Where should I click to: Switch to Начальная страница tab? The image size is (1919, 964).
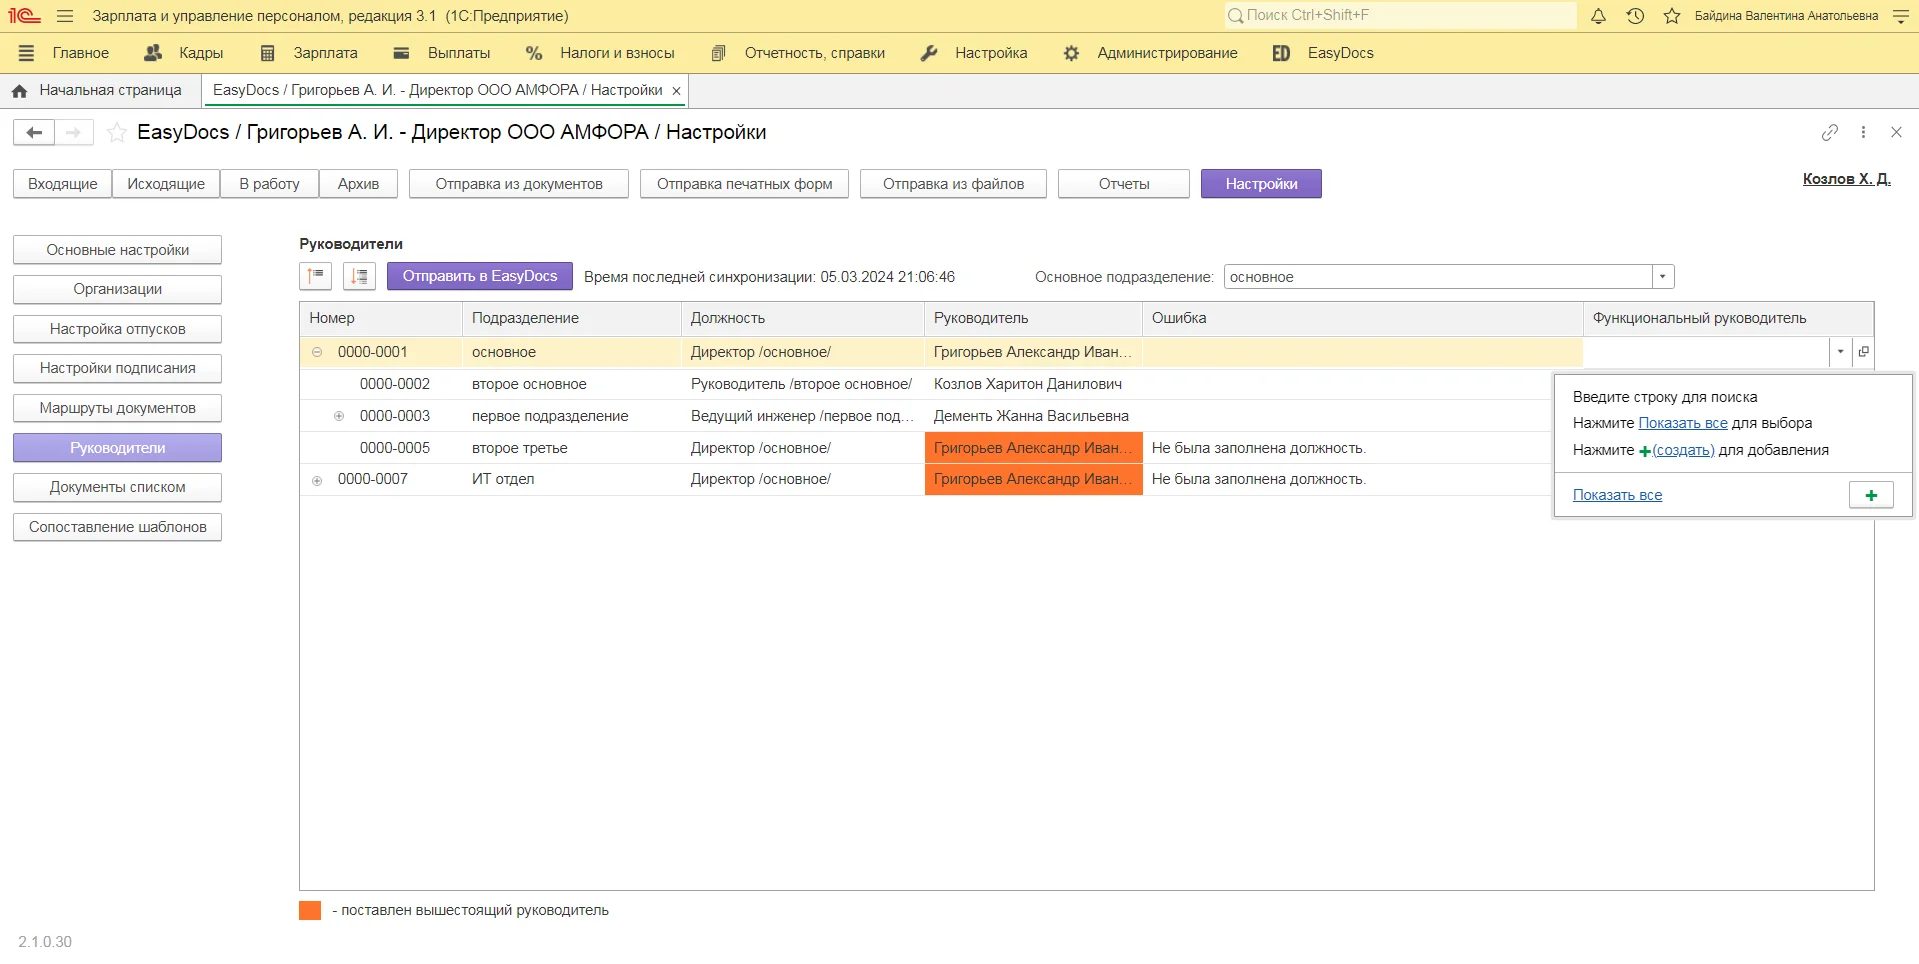click(x=98, y=90)
